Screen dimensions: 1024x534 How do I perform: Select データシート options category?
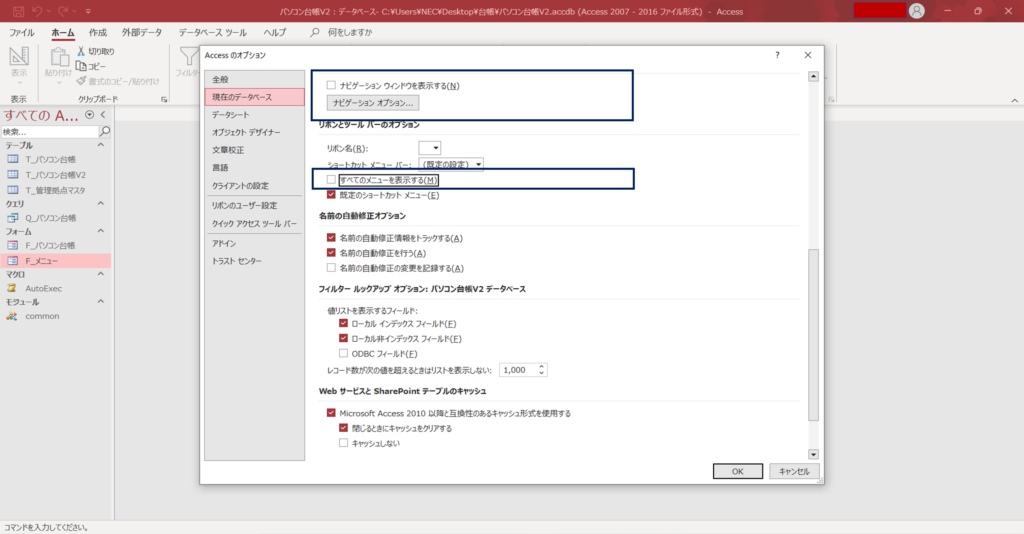(x=254, y=115)
